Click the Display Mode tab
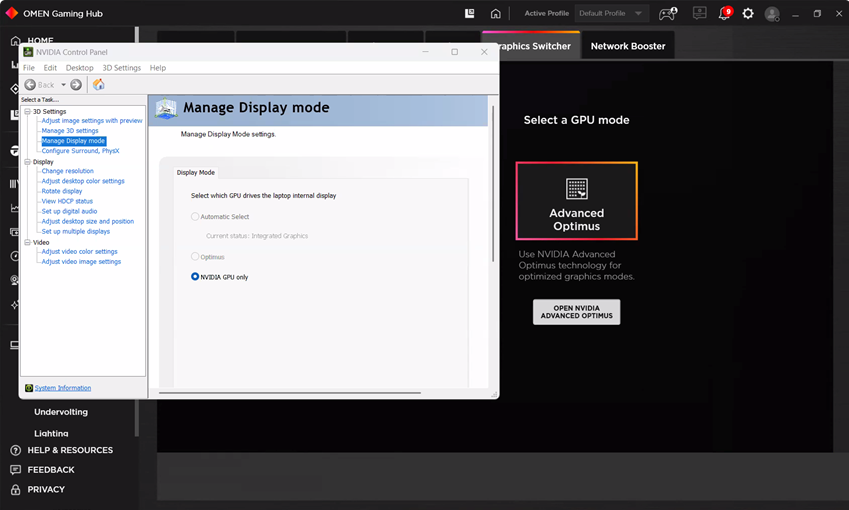The width and height of the screenshot is (849, 510). click(195, 173)
